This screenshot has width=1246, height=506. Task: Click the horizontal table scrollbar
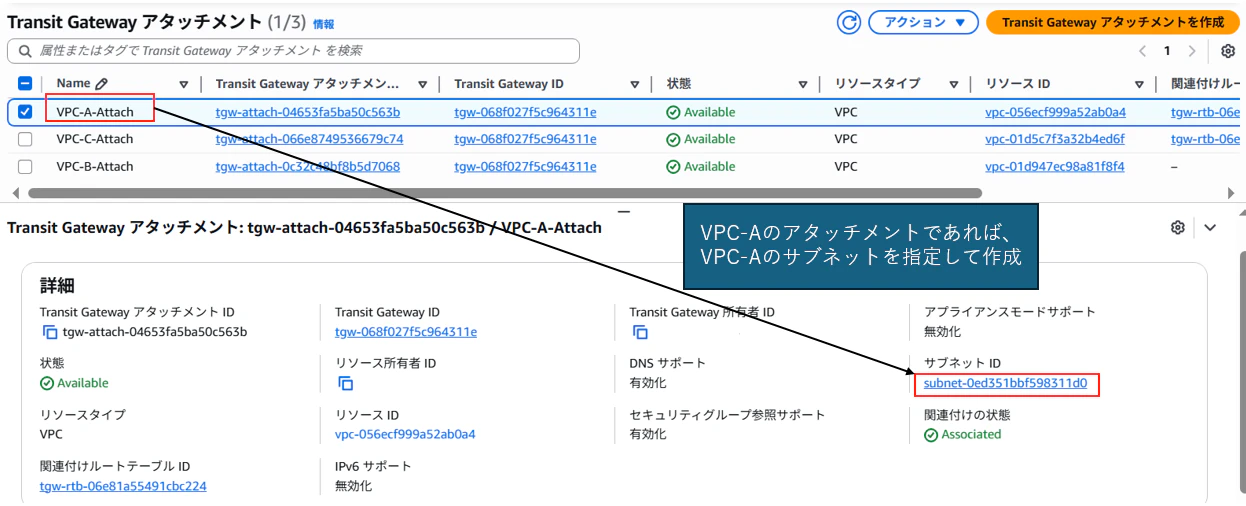point(505,193)
